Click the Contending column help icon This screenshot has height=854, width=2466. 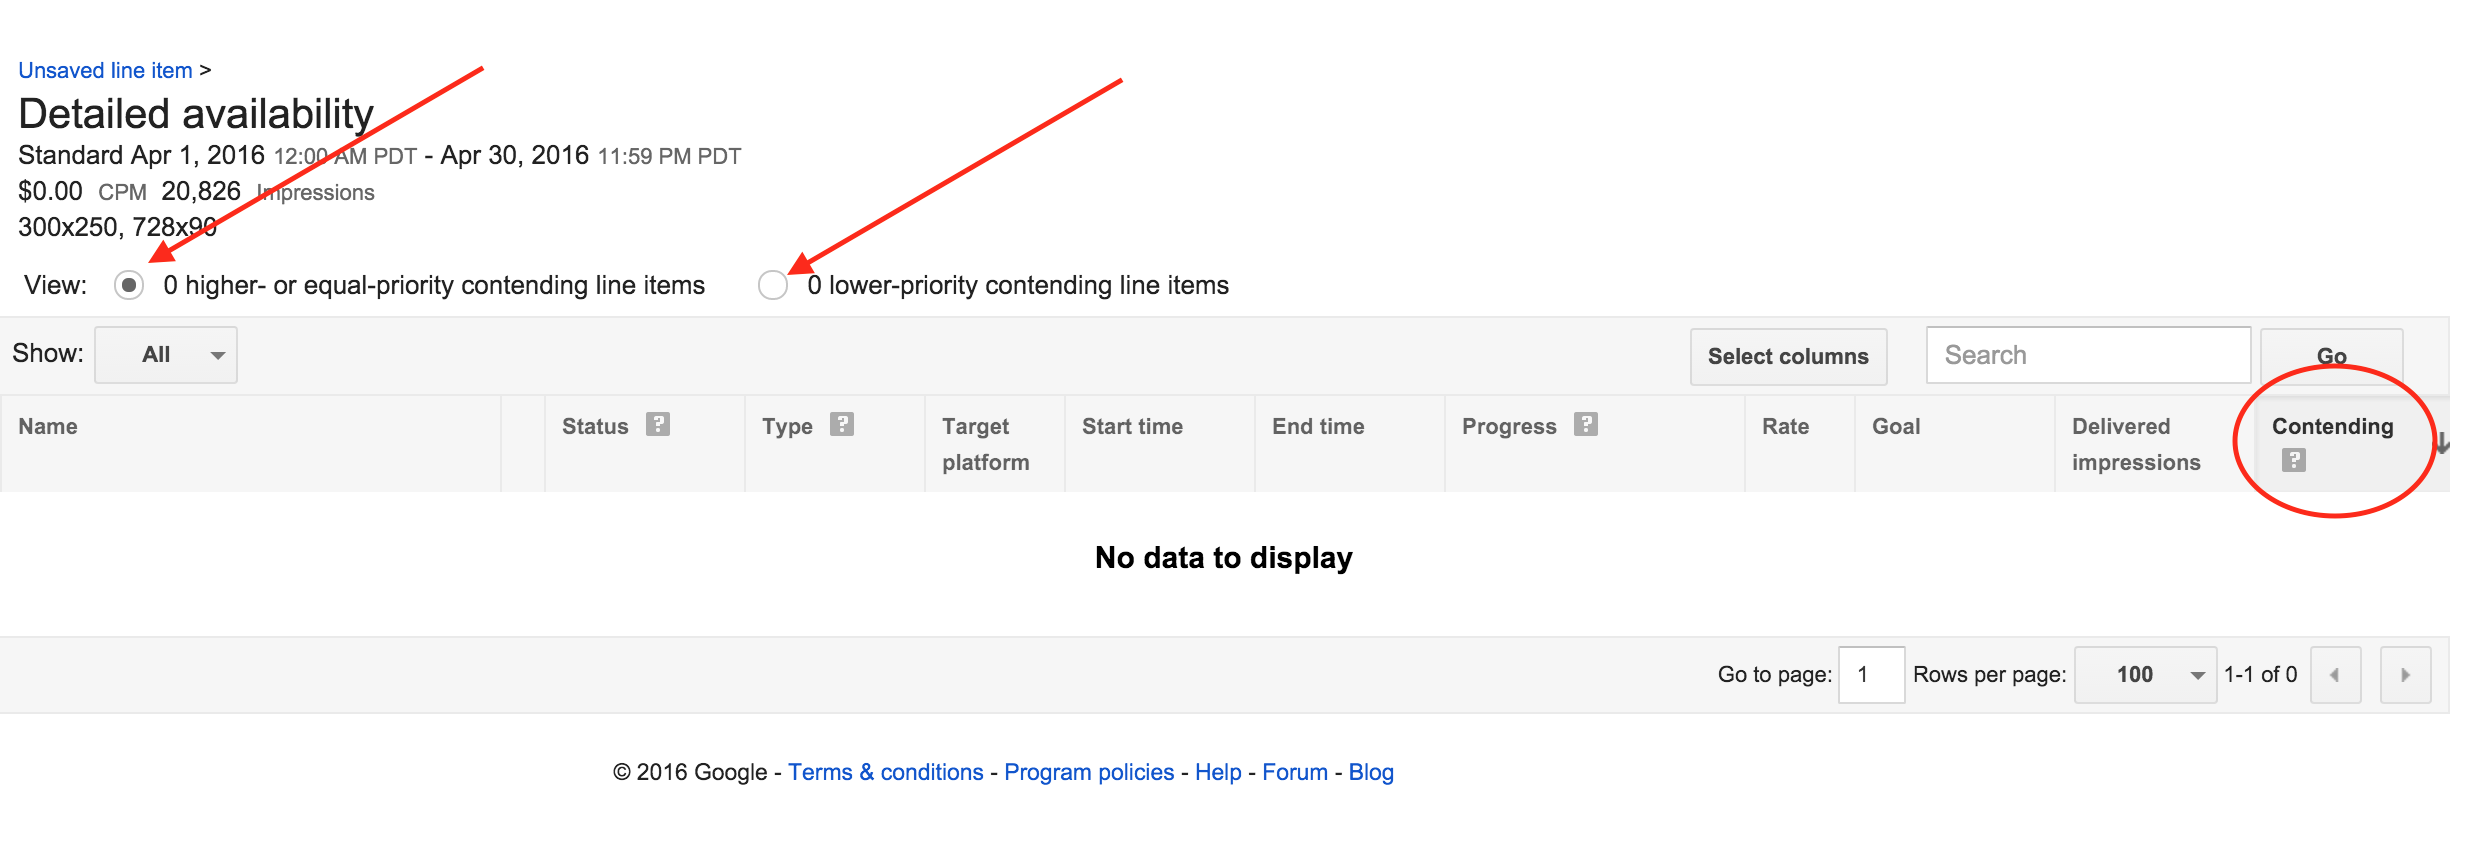point(2293,460)
